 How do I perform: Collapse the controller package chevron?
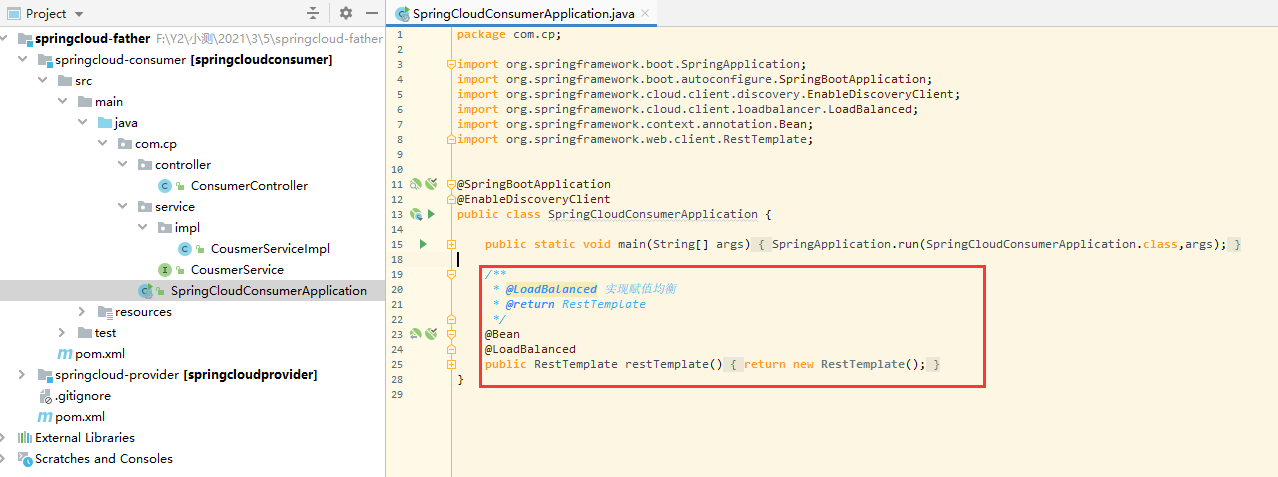tap(124, 165)
